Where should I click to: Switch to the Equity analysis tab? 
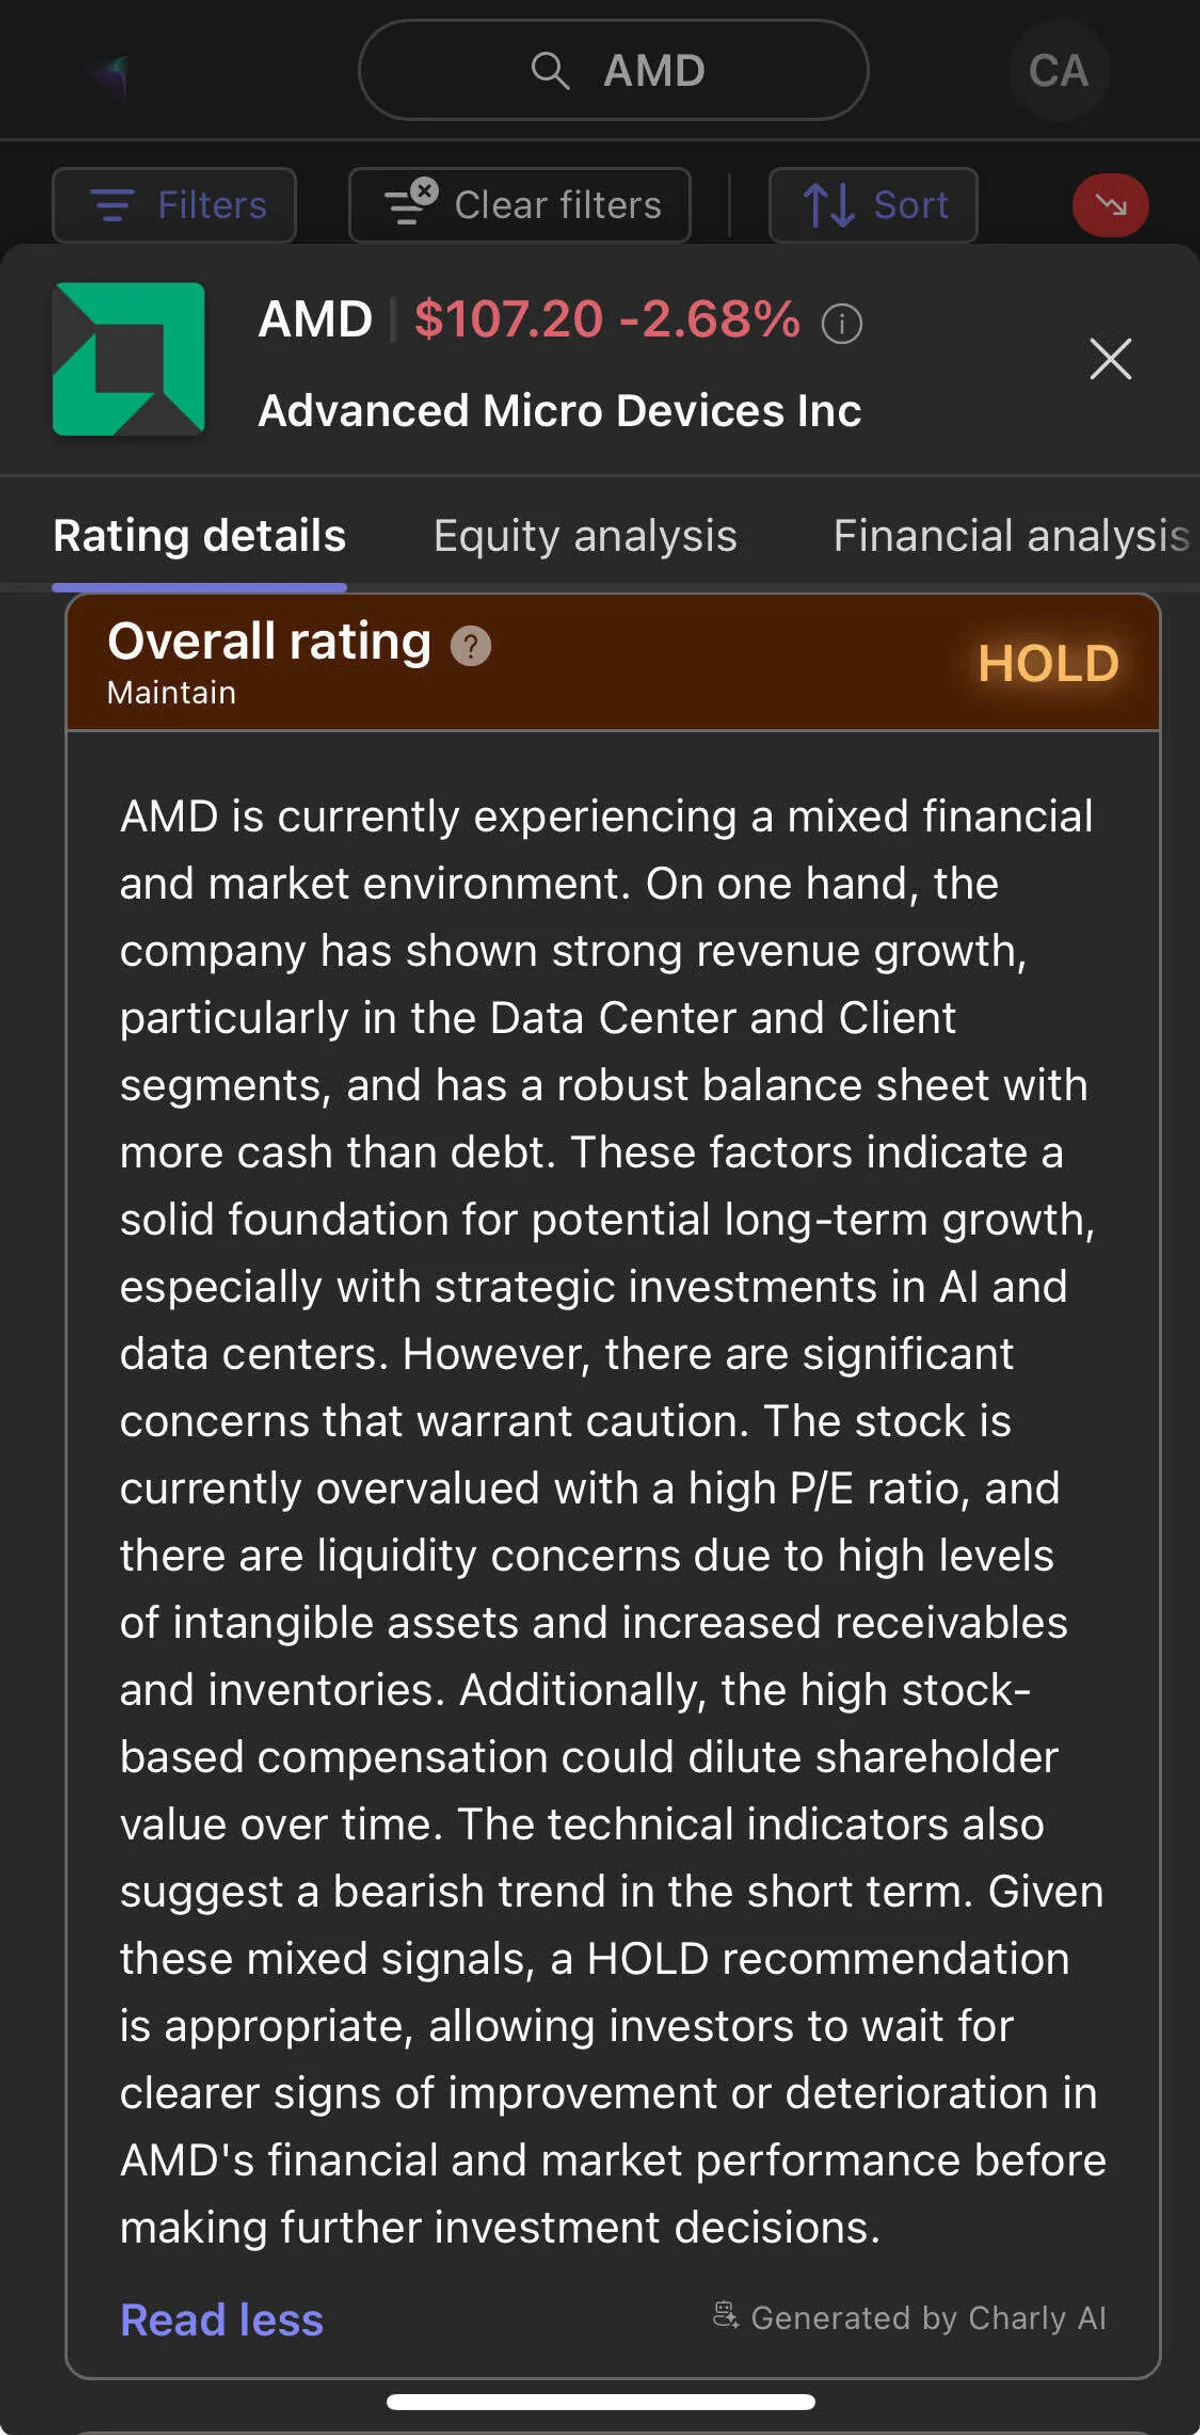(585, 536)
